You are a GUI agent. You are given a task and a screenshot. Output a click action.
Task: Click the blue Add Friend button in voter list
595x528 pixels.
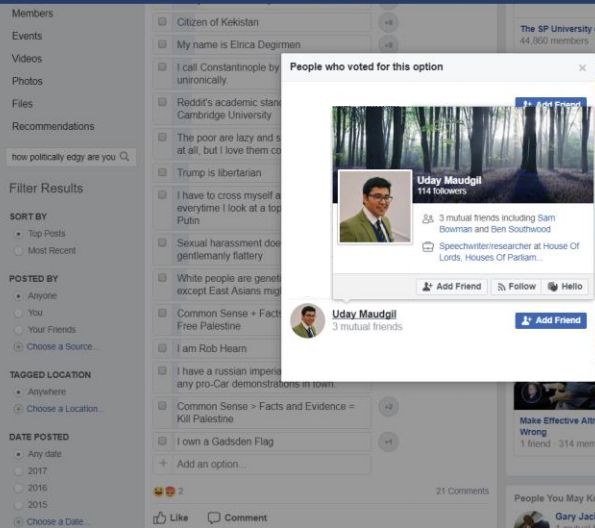(x=551, y=320)
